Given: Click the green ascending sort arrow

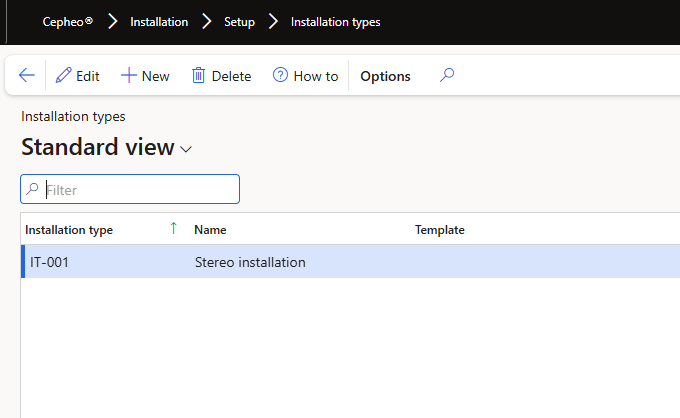Looking at the screenshot, I should click(173, 229).
